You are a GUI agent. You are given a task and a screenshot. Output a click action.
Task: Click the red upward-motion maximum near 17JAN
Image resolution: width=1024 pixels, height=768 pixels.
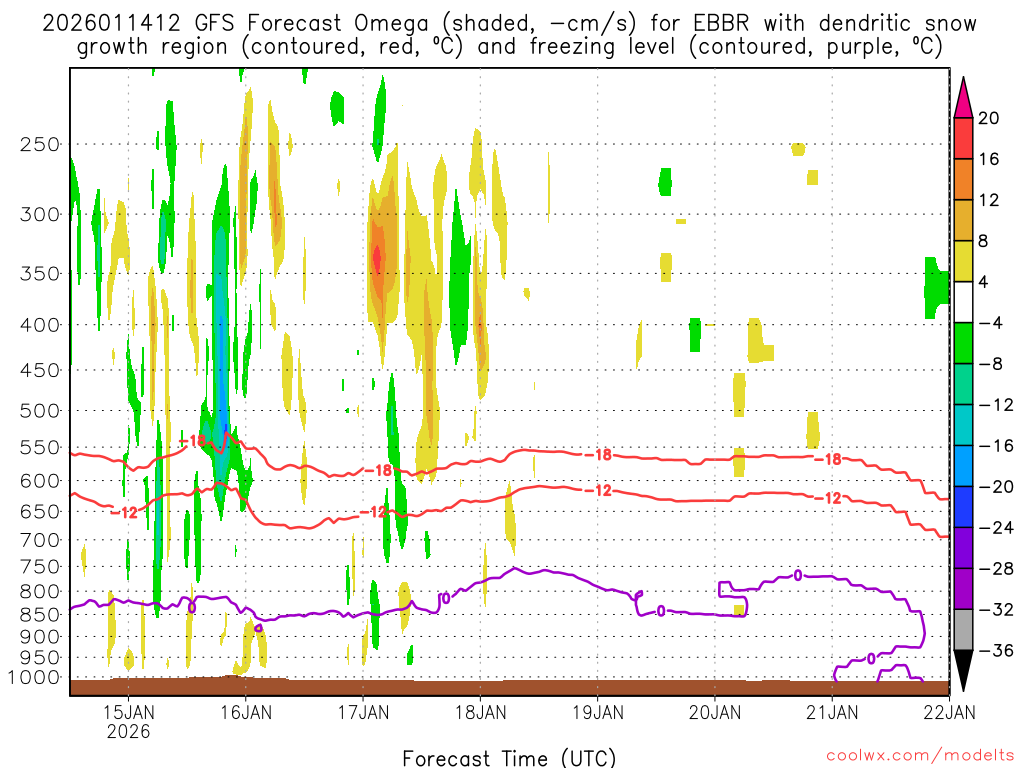pyautogui.click(x=377, y=258)
